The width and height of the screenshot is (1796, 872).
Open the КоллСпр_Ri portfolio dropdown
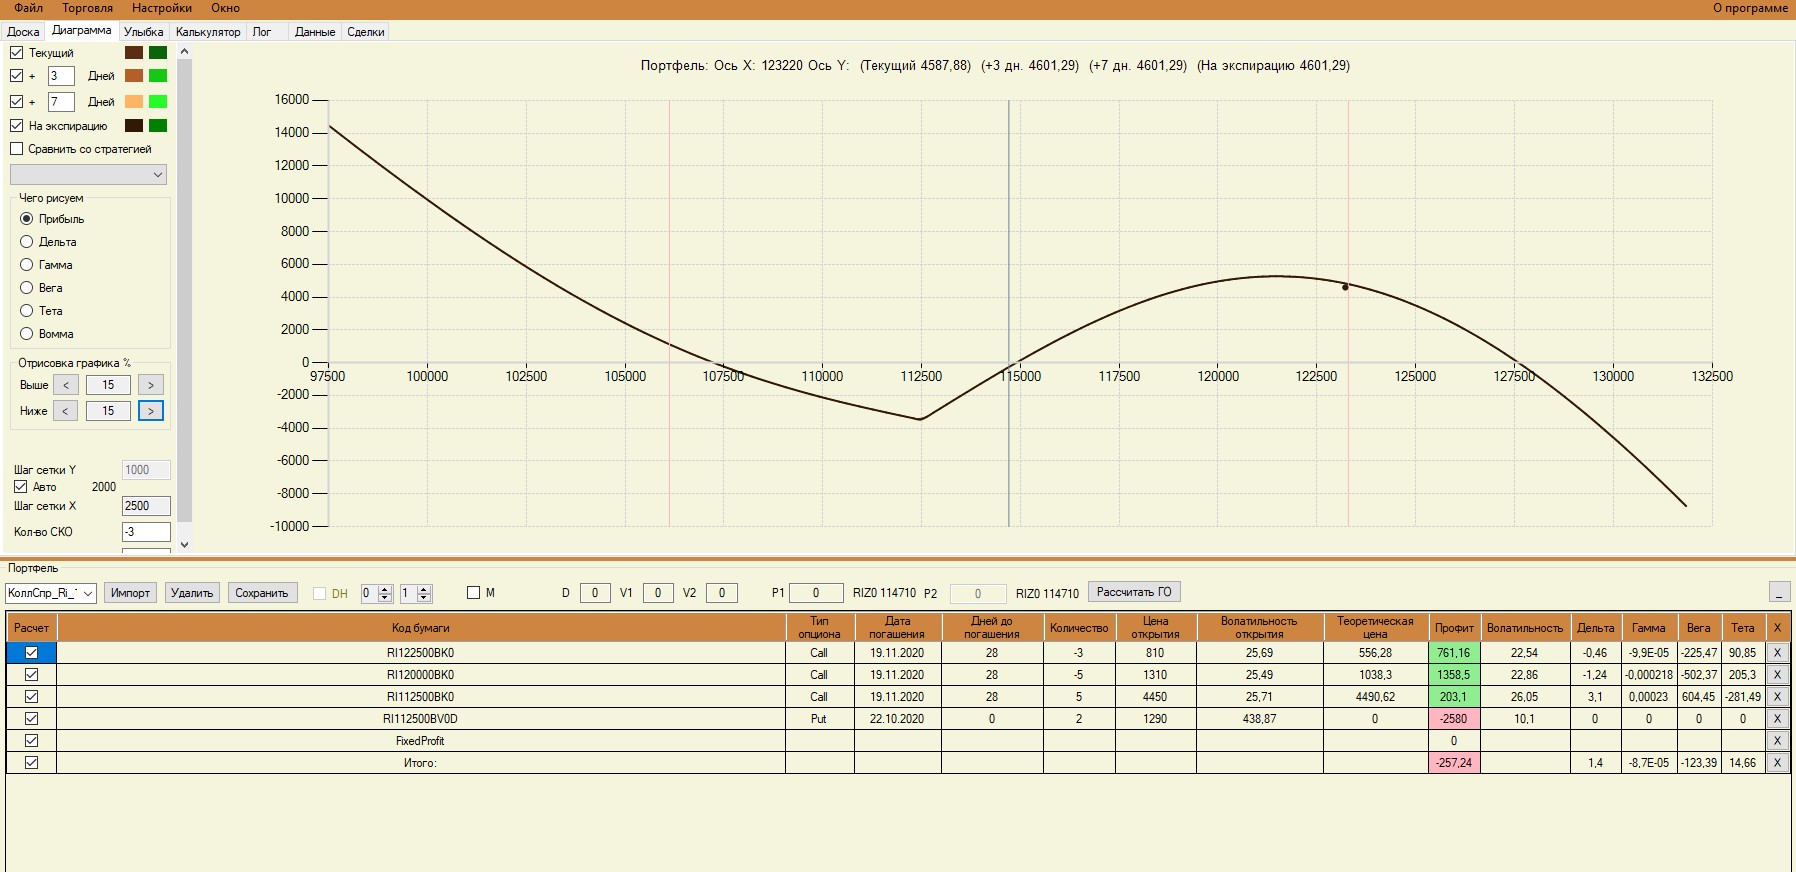[51, 593]
